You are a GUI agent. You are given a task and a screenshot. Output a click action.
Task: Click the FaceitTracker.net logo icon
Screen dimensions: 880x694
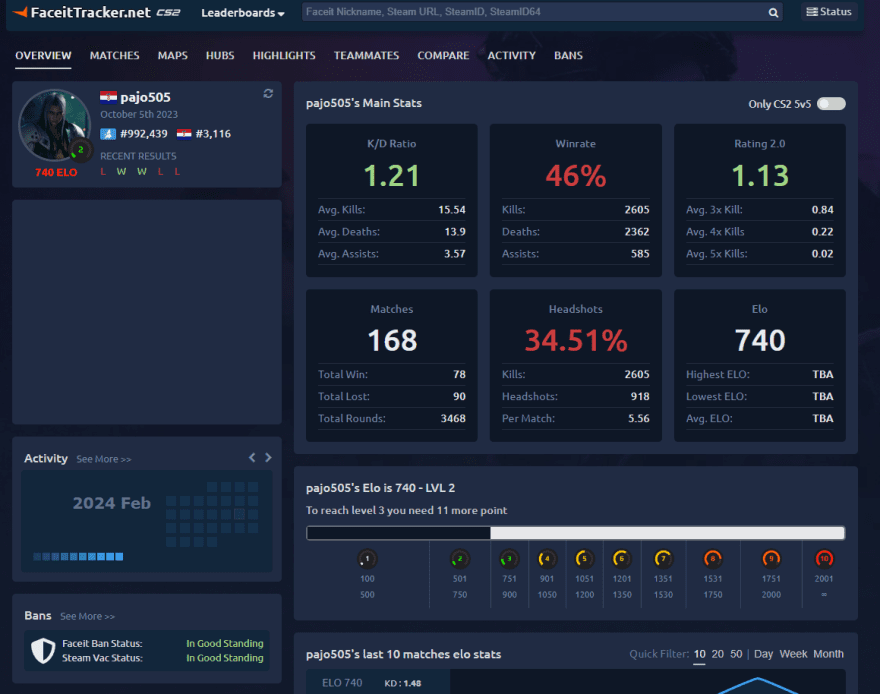(x=21, y=13)
